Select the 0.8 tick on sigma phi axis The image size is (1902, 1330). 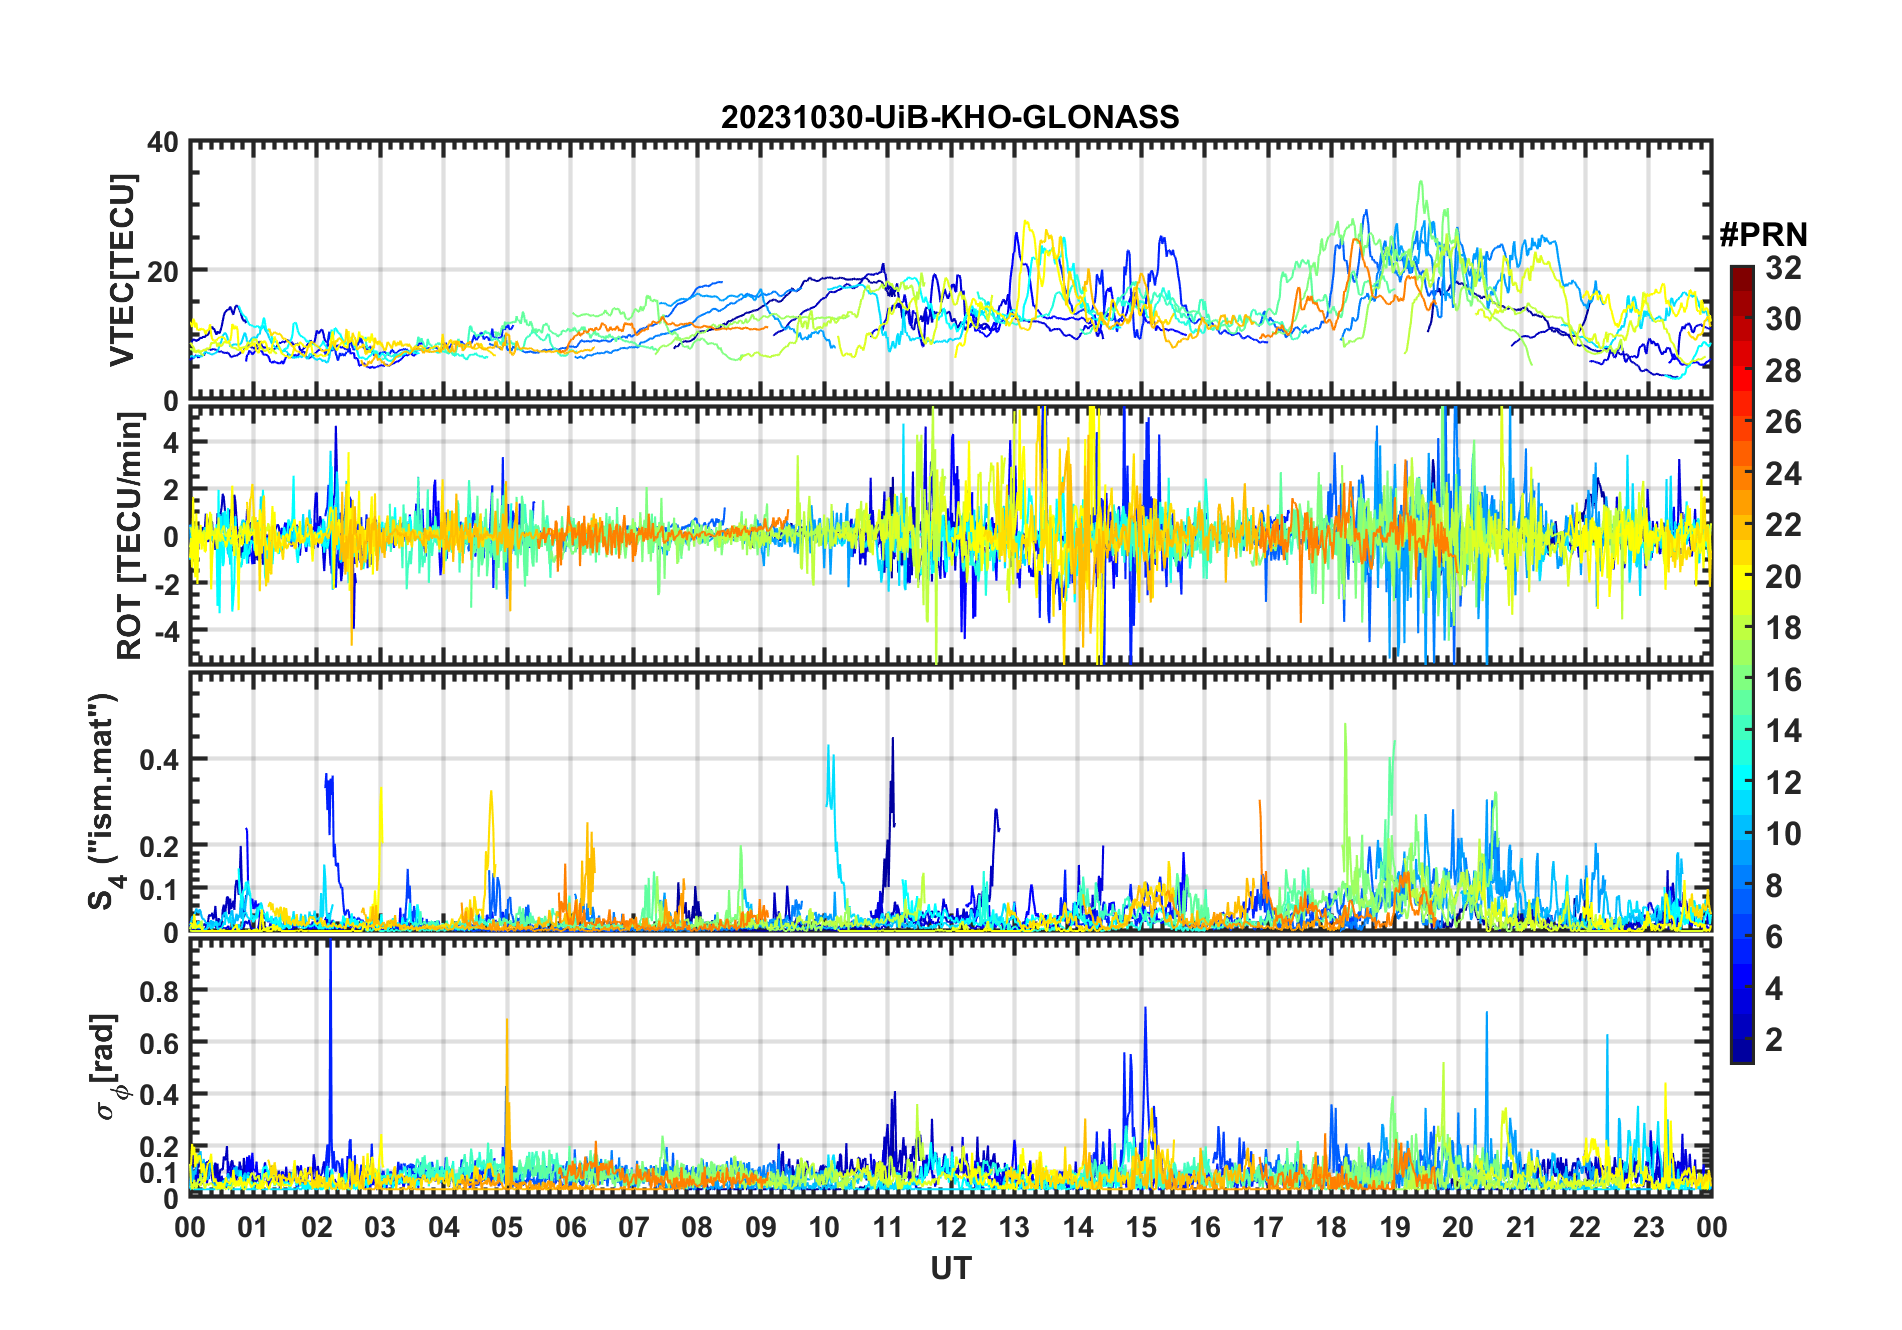159,991
